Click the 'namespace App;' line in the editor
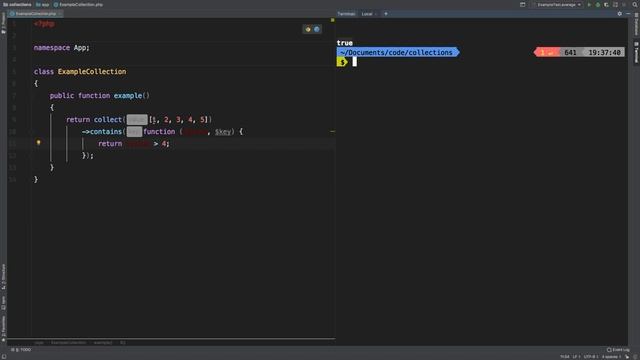Image resolution: width=640 pixels, height=360 pixels. click(62, 48)
